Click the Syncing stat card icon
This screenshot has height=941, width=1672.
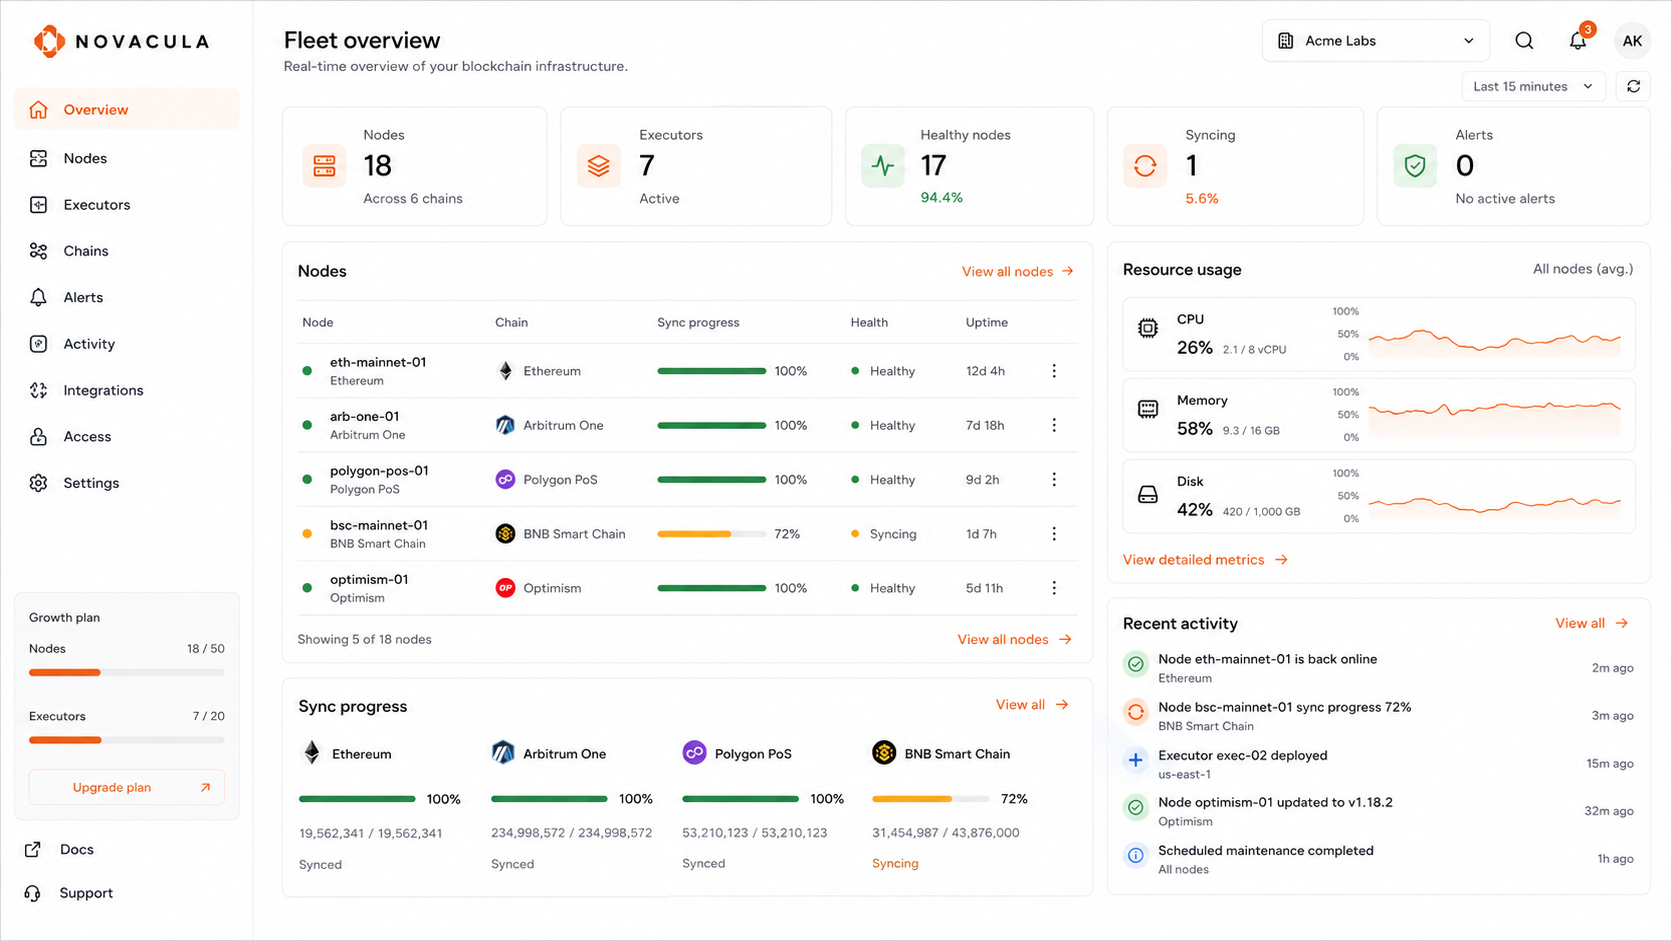pyautogui.click(x=1145, y=166)
